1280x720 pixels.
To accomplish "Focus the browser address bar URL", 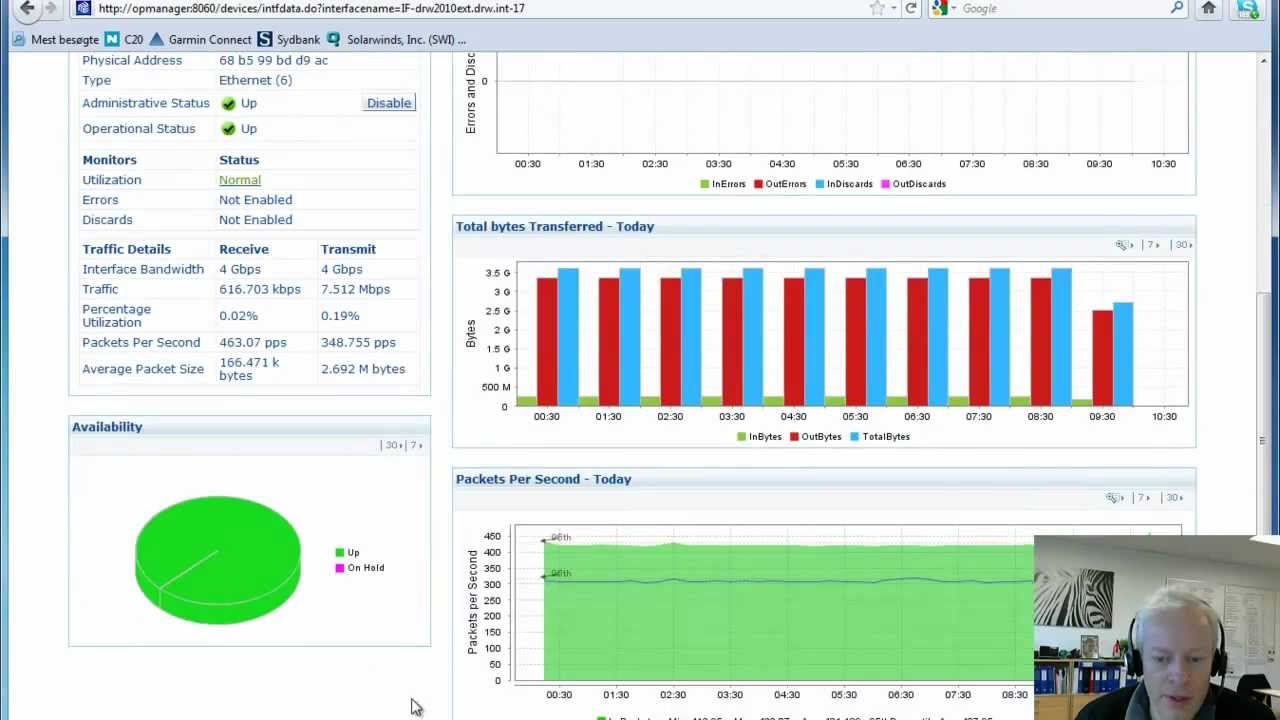I will [x=480, y=8].
